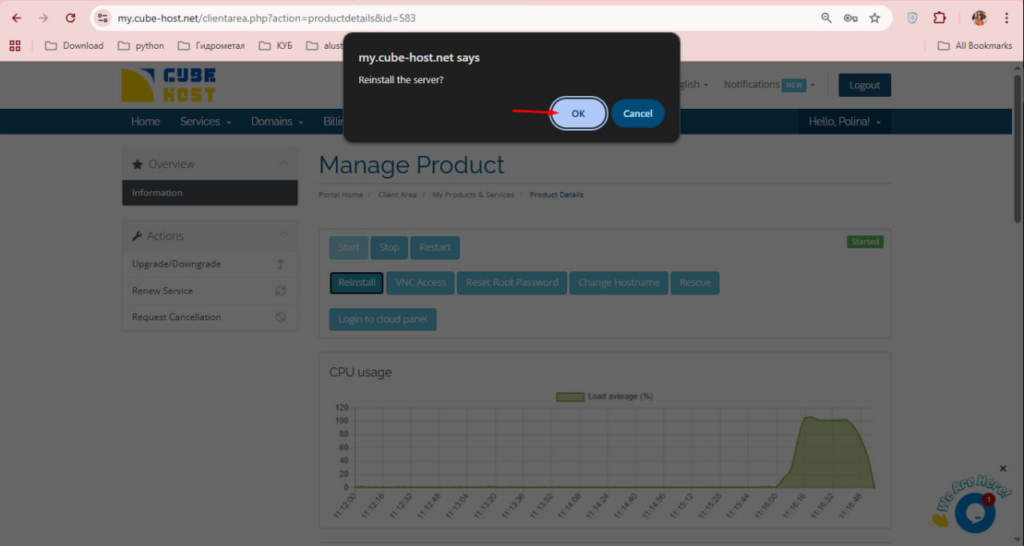1024x546 pixels.
Task: Bookmark page with the star icon
Action: pos(875,18)
